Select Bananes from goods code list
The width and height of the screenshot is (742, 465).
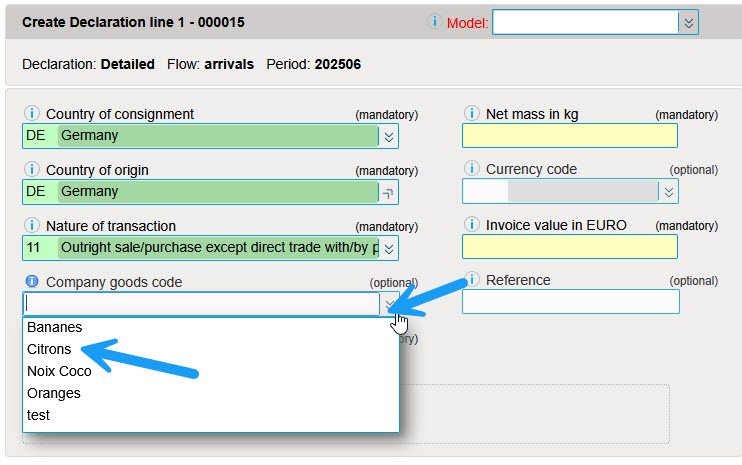(x=55, y=327)
